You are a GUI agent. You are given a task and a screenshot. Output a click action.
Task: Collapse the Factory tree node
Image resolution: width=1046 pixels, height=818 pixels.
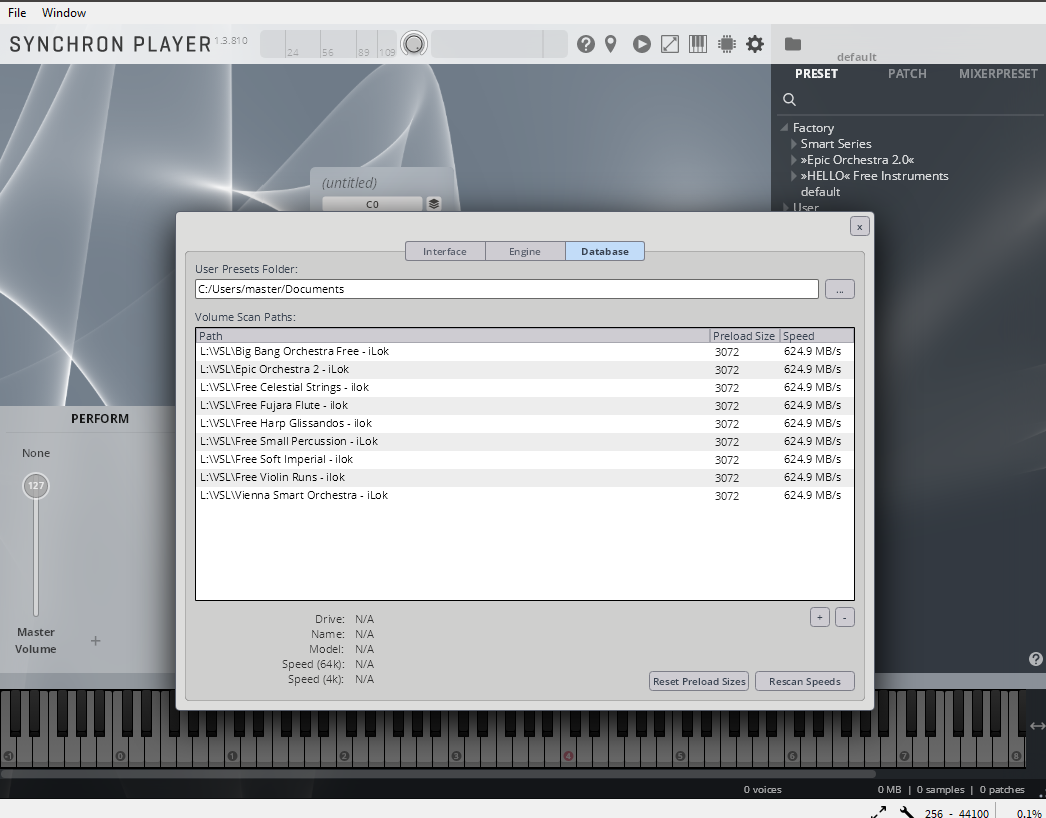click(784, 127)
